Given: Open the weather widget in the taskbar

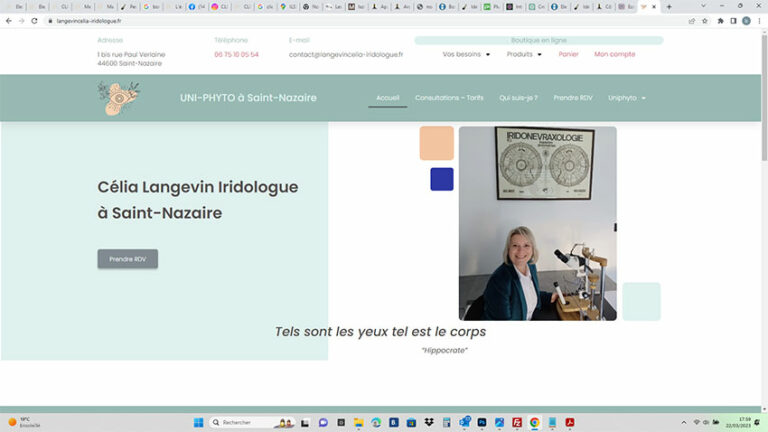Looking at the screenshot, I should [x=24, y=422].
